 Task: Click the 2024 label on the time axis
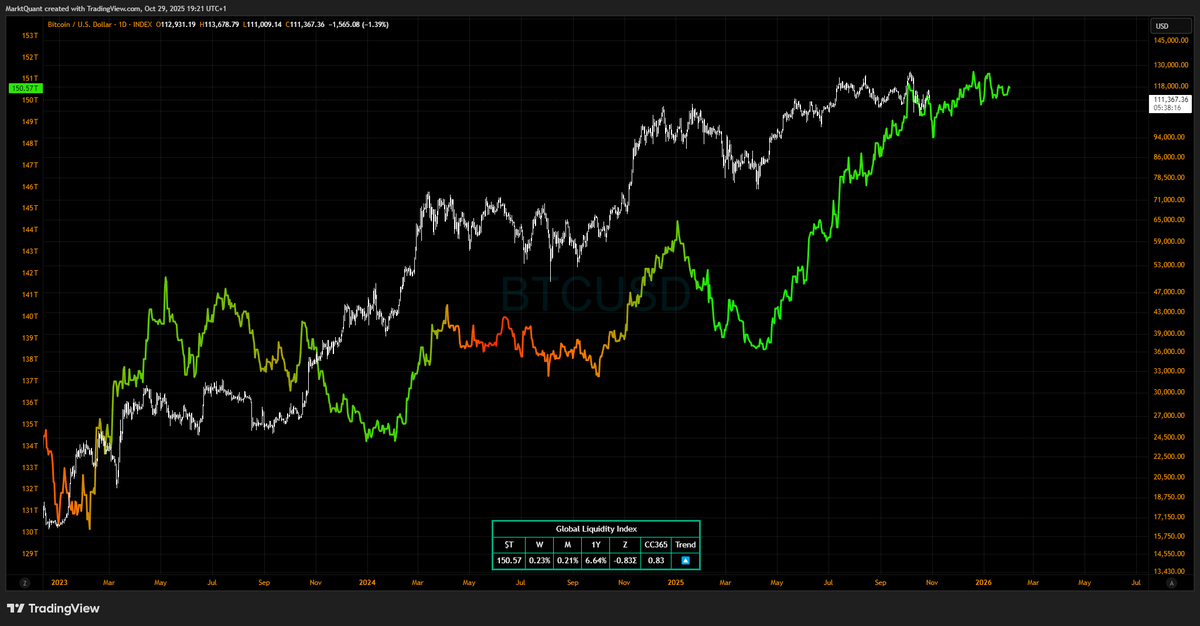366,581
